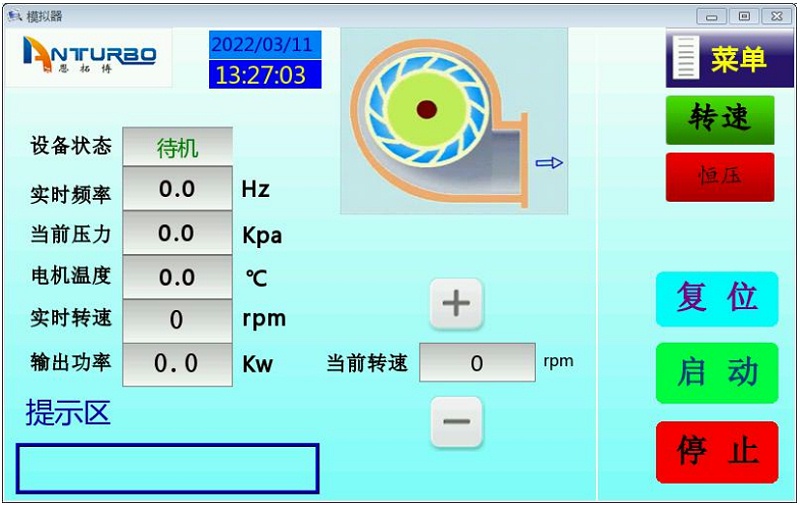The height and width of the screenshot is (505, 800).
Task: Click the 实时频率 Hz value field
Action: tap(177, 189)
